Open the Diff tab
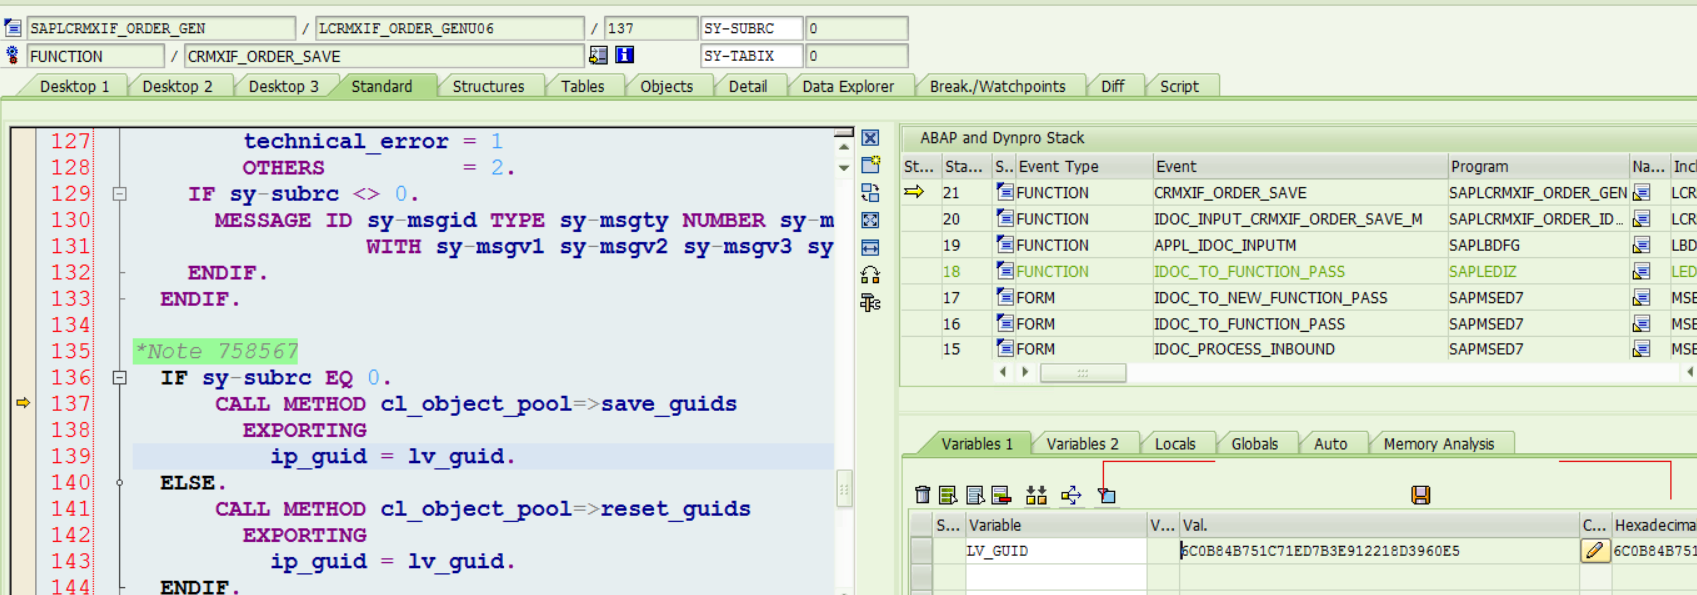This screenshot has width=1697, height=595. (x=1112, y=87)
